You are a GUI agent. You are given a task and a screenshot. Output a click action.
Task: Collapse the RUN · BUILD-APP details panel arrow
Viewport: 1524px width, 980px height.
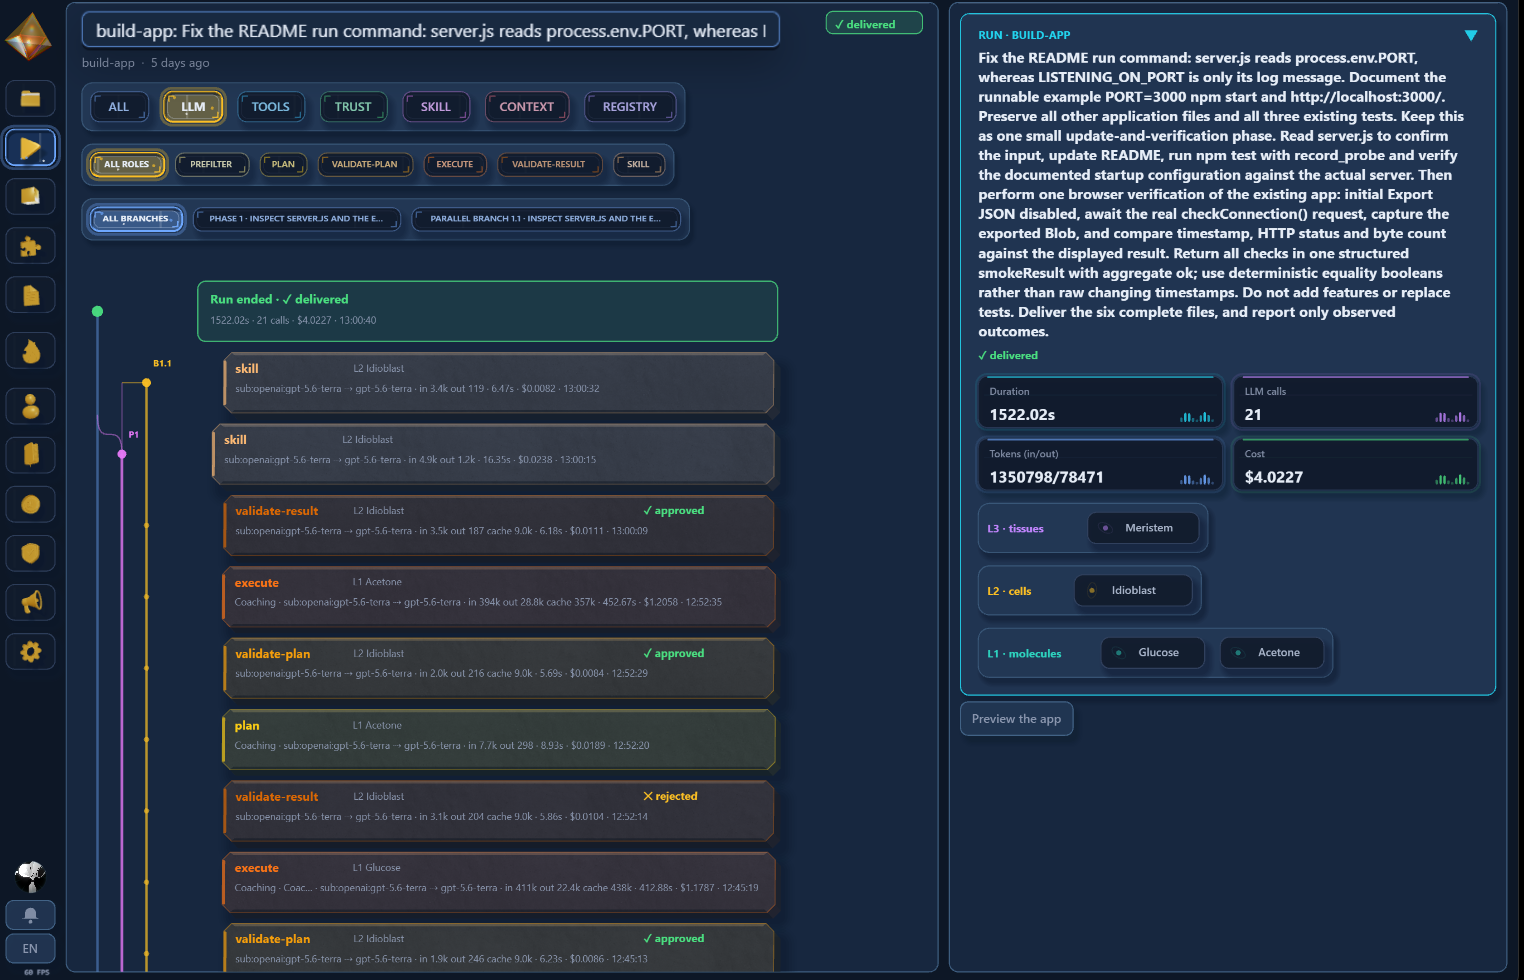point(1471,35)
